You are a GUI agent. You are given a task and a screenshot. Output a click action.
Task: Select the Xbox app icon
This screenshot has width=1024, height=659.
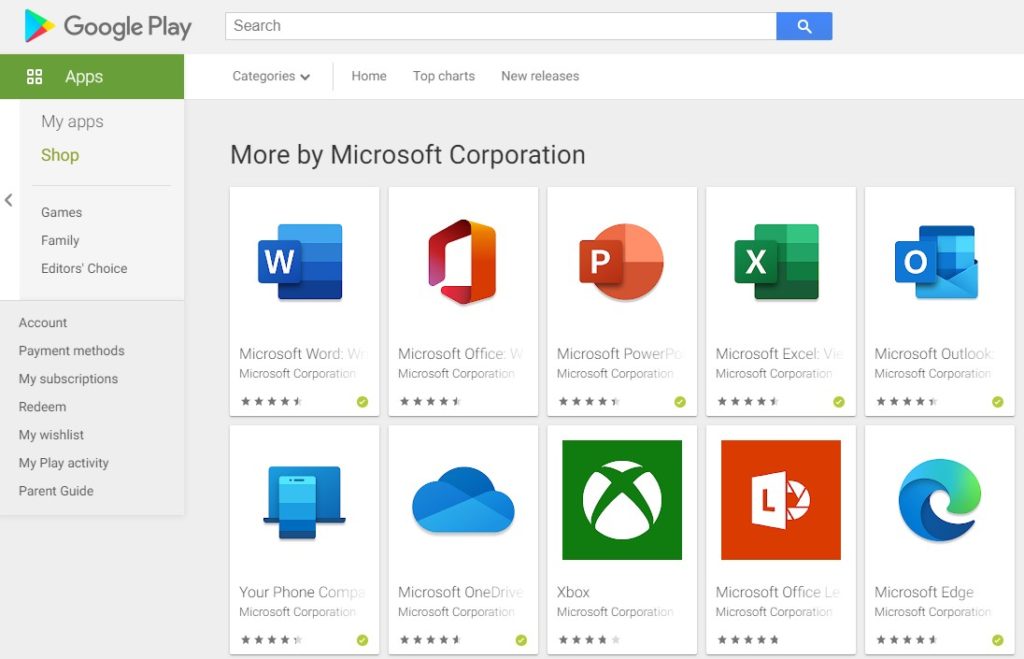click(x=621, y=500)
